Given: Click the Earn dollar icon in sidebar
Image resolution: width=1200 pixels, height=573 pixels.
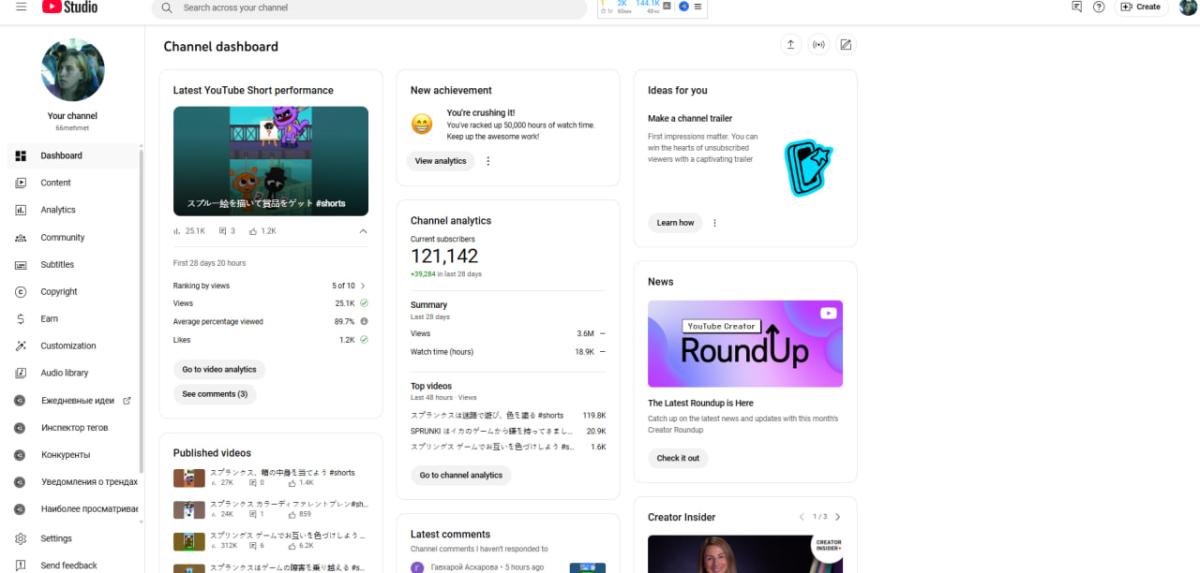Looking at the screenshot, I should (20, 319).
